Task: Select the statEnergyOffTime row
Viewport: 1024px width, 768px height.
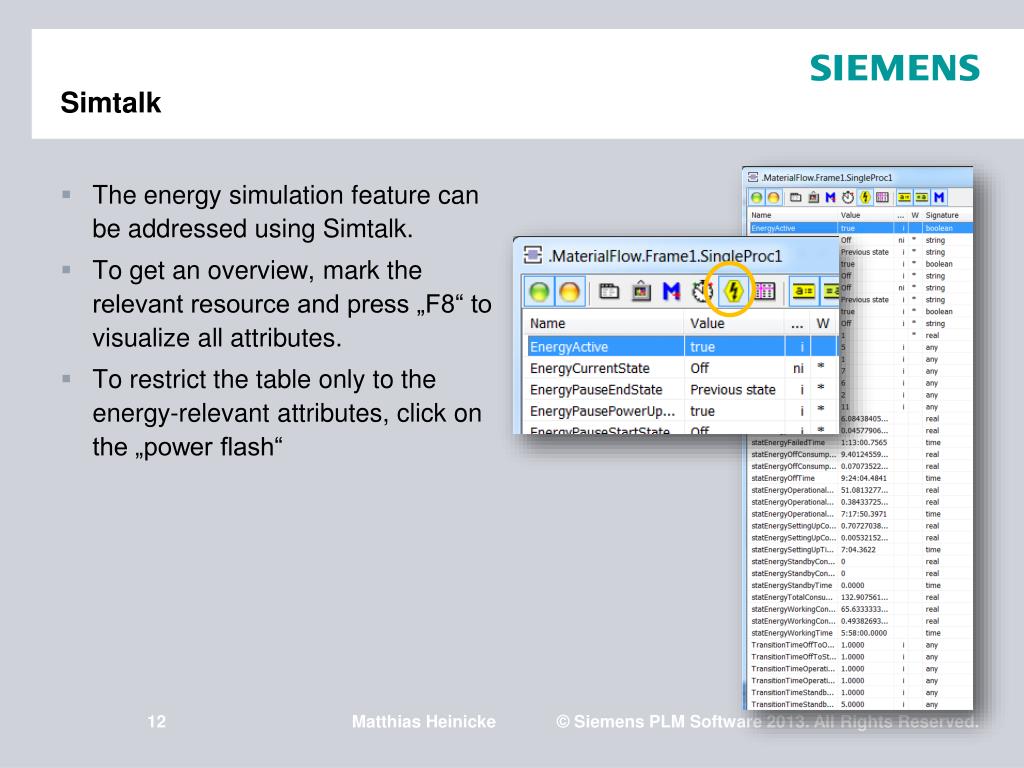Action: pos(859,478)
